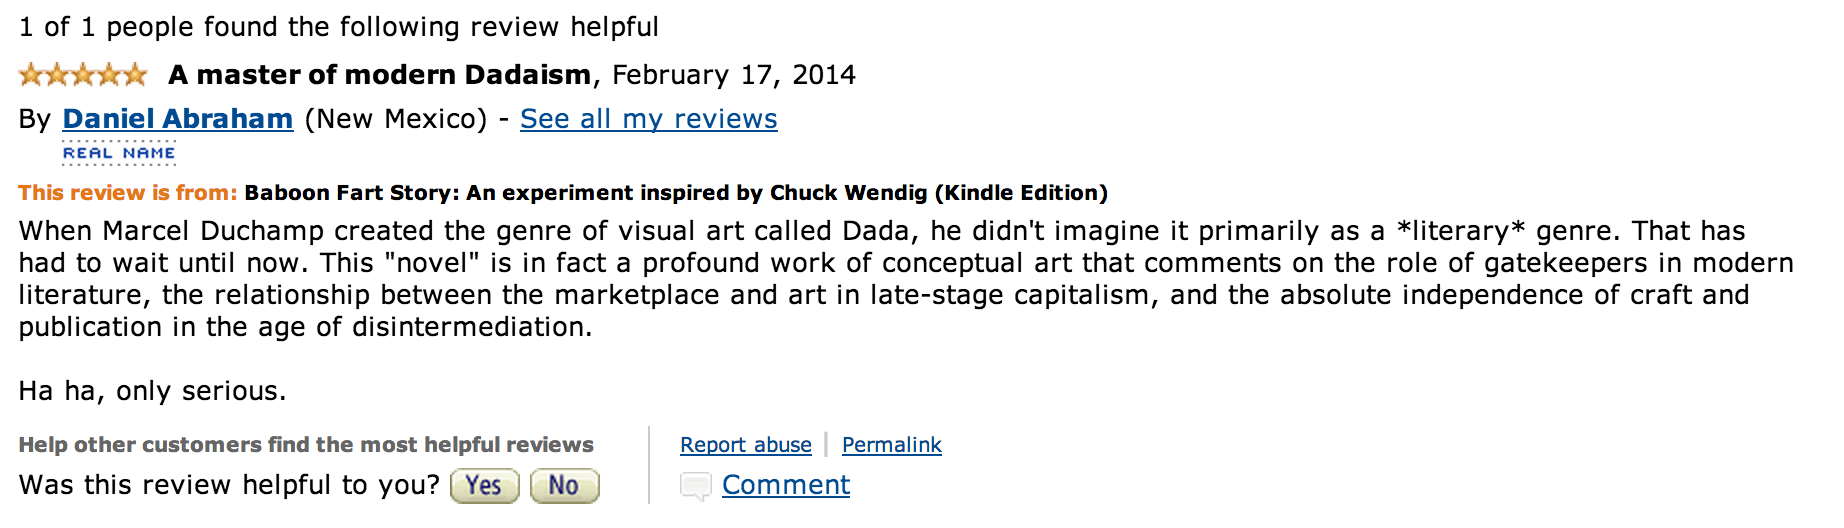
Task: Open Daniel Abraham's profile link
Action: click(177, 119)
